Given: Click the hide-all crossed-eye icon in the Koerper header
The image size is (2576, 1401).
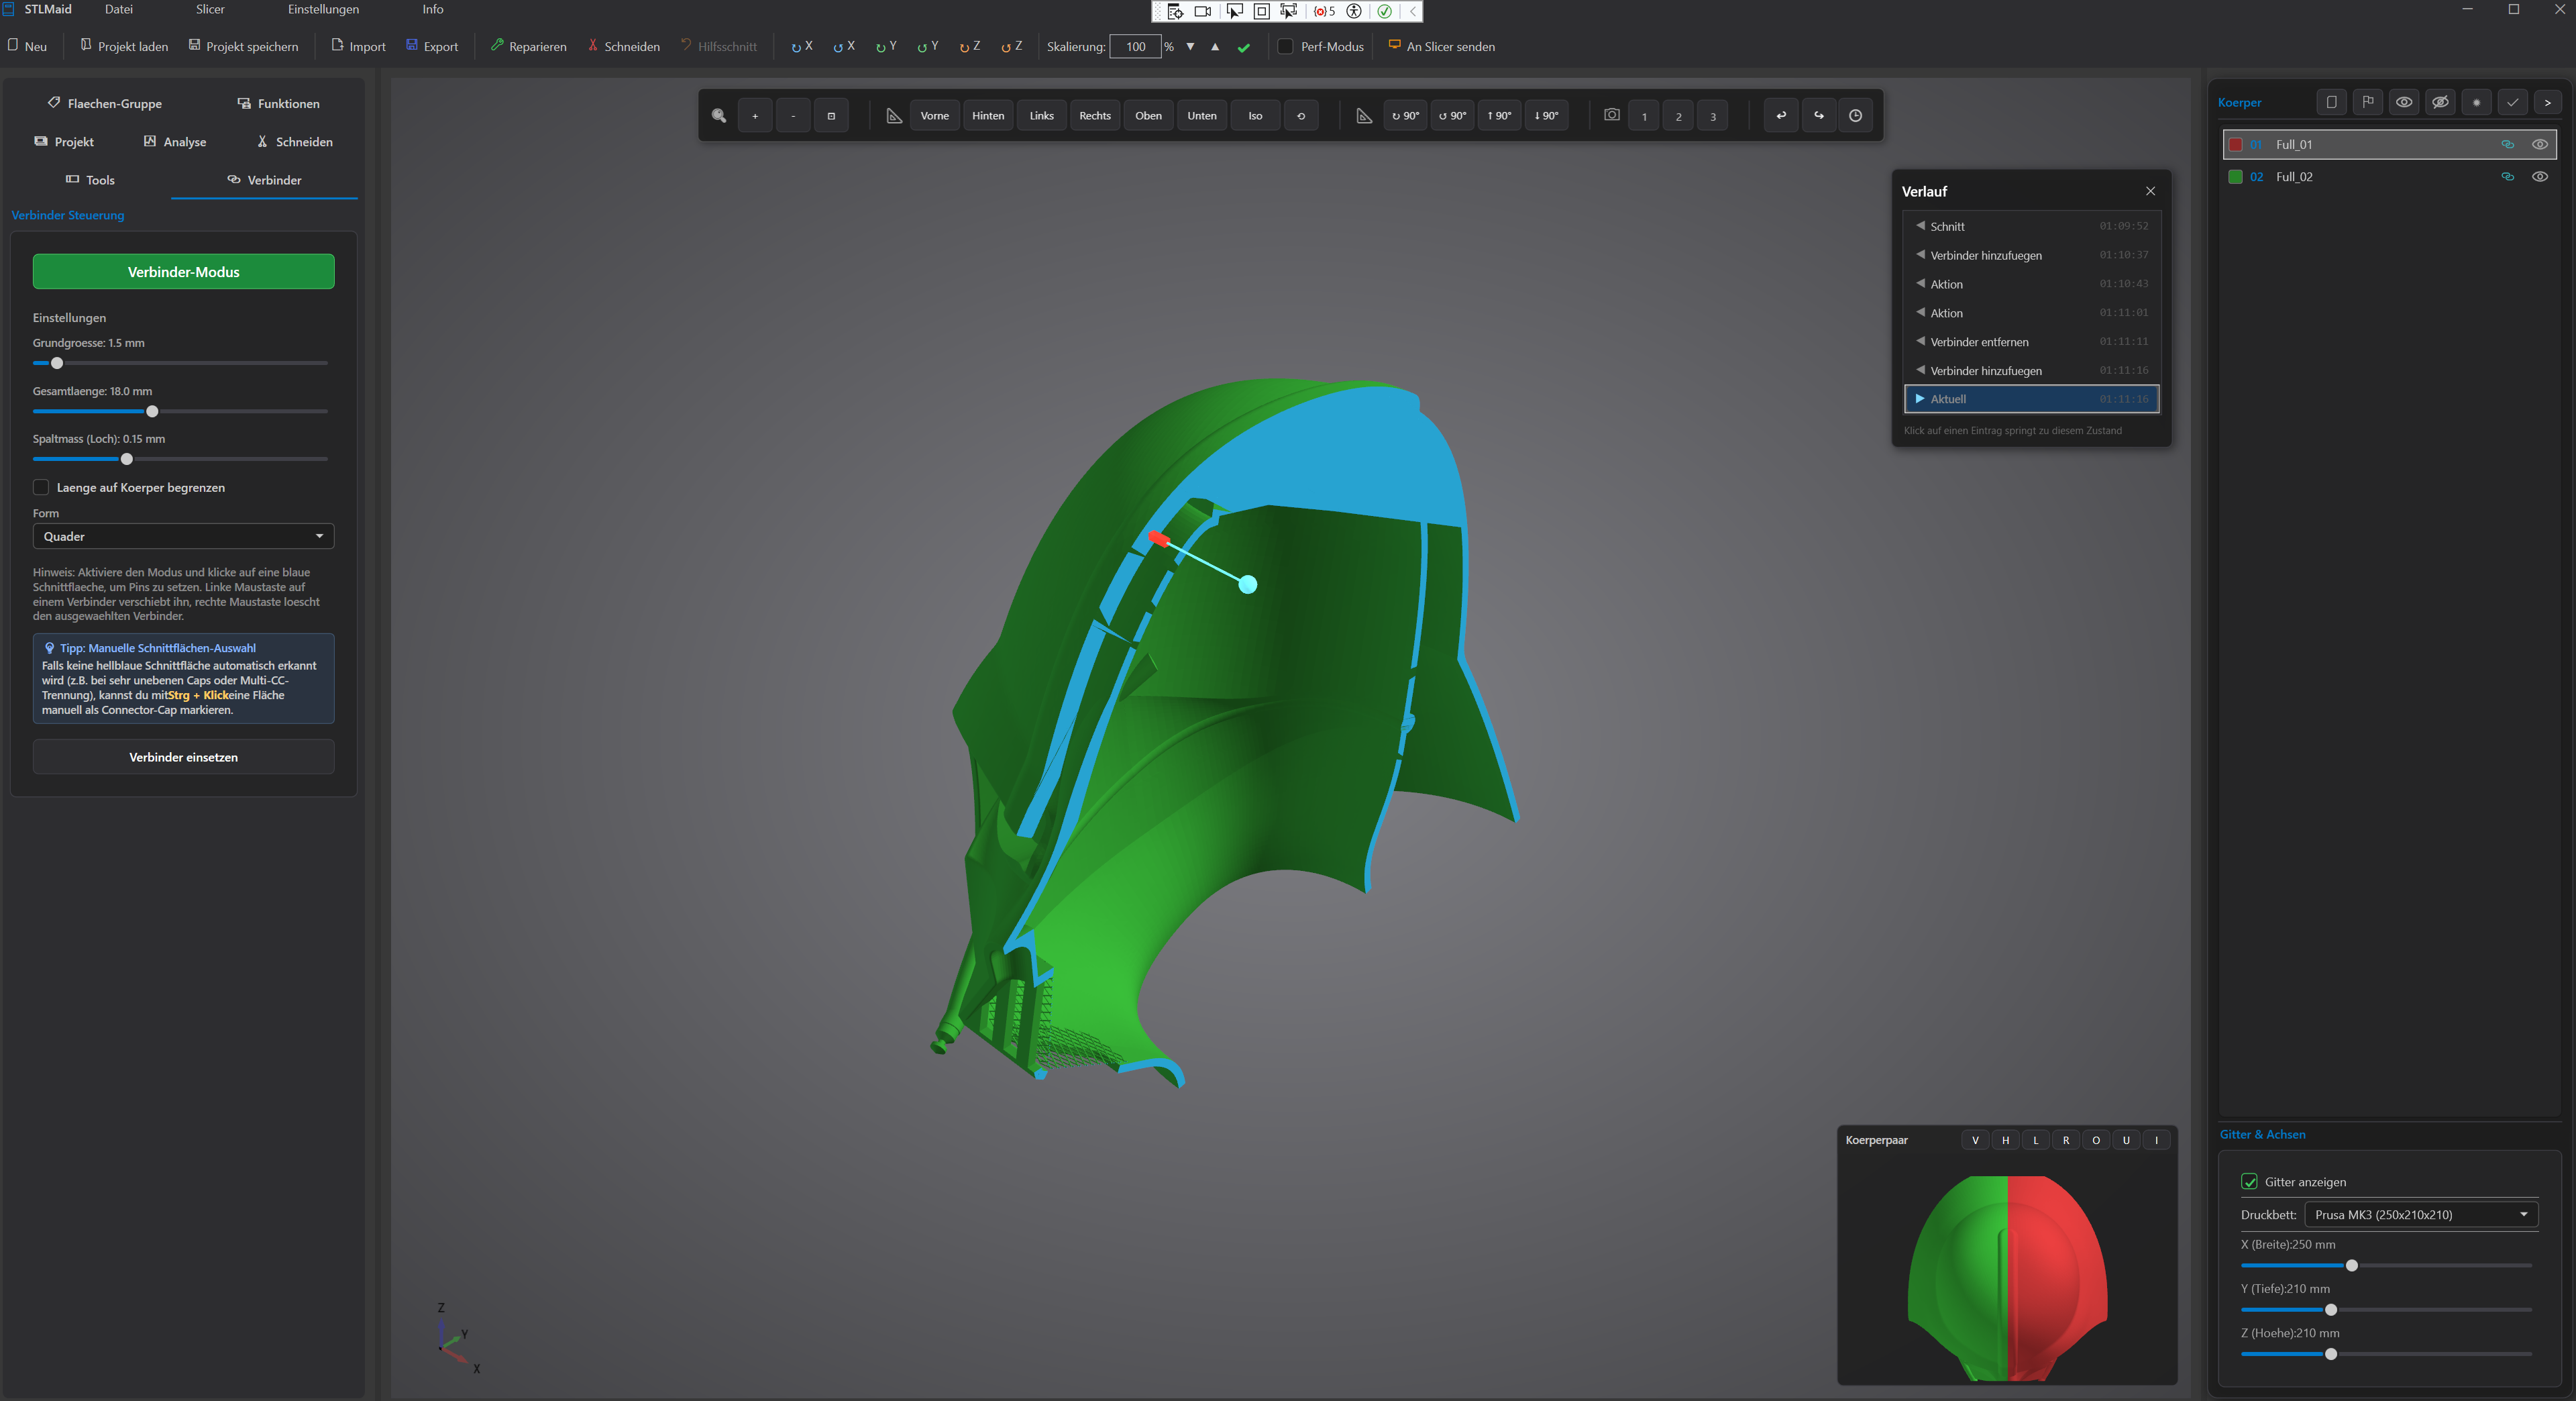Looking at the screenshot, I should coord(2440,102).
